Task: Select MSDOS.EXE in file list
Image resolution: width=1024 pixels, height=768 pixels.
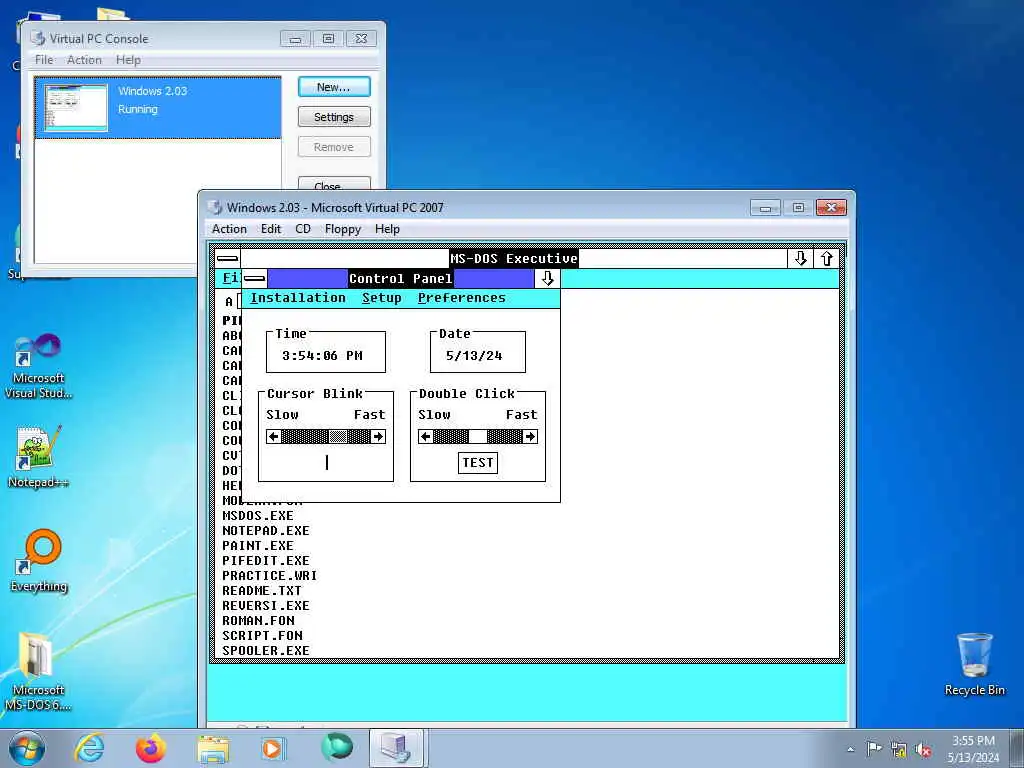Action: (258, 516)
